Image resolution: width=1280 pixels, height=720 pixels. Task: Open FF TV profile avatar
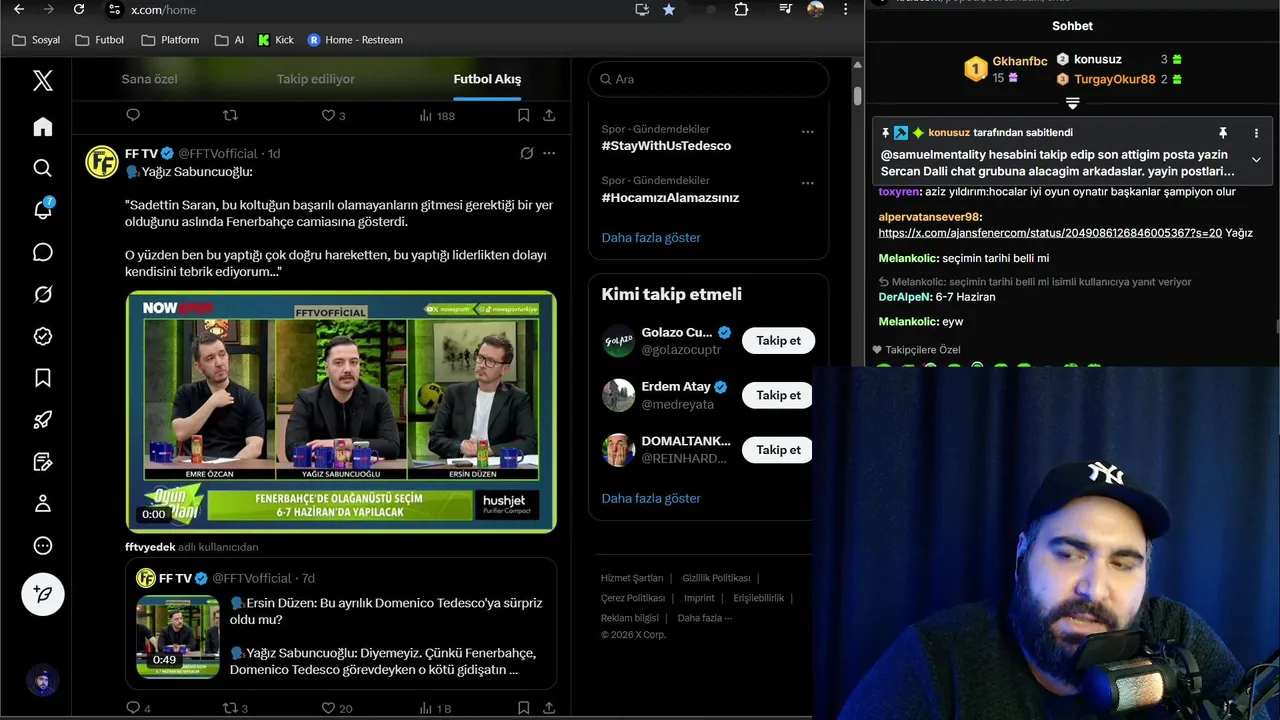pos(102,162)
